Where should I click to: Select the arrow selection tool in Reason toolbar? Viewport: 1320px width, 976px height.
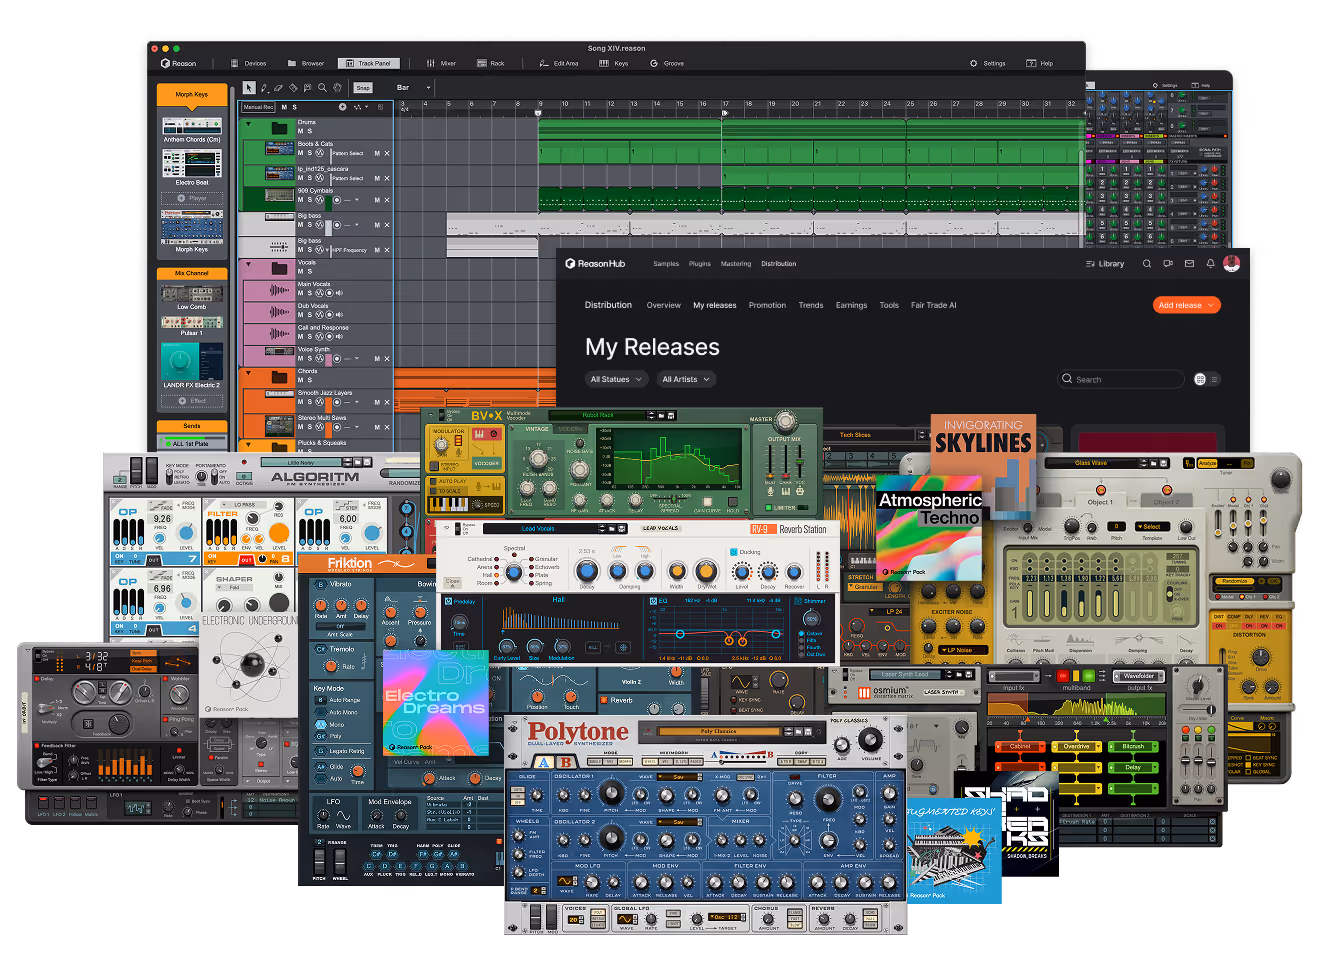249,88
